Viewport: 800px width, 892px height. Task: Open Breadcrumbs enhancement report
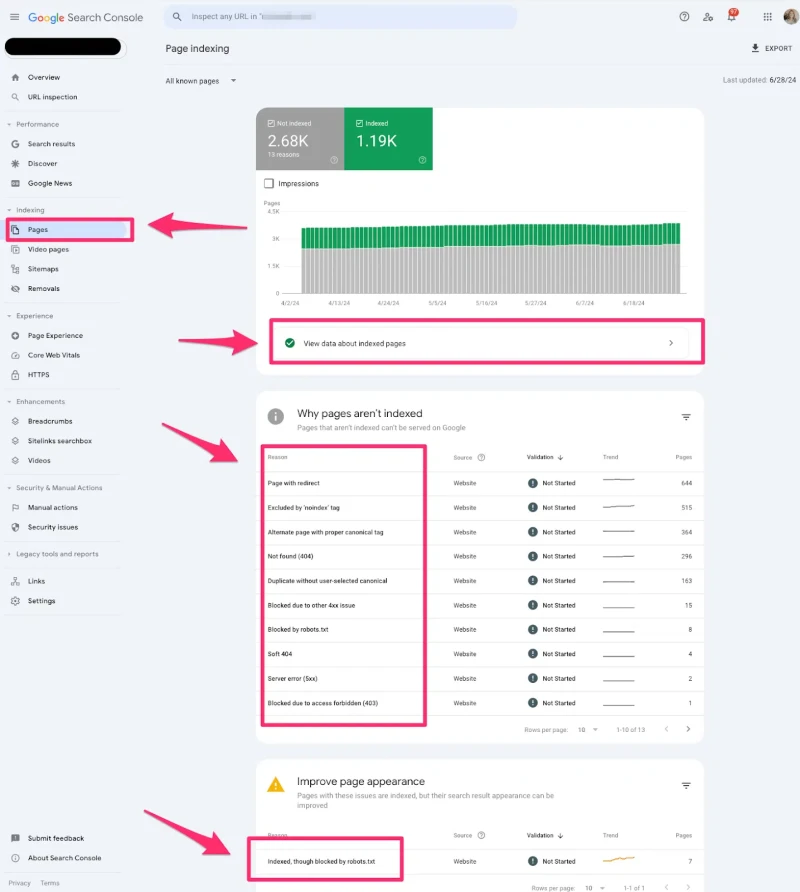click(x=50, y=422)
